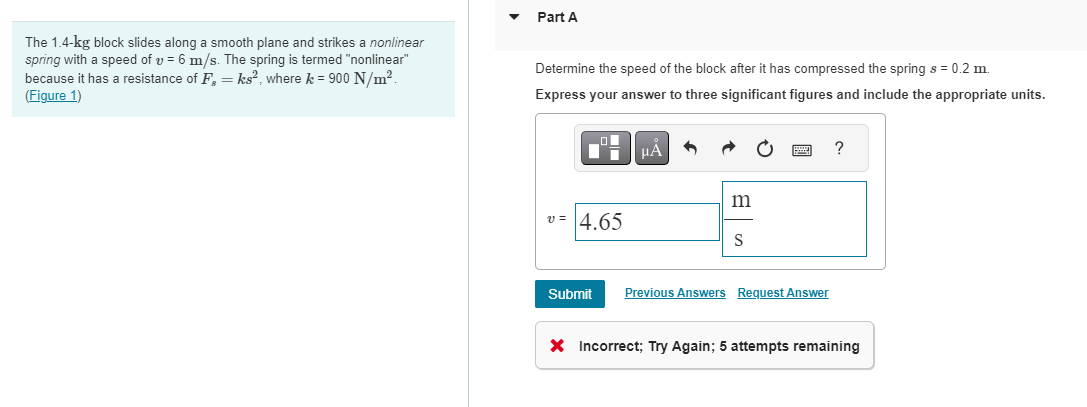Click the red incorrect X mark
Image resolution: width=1087 pixels, height=407 pixels.
[x=557, y=345]
